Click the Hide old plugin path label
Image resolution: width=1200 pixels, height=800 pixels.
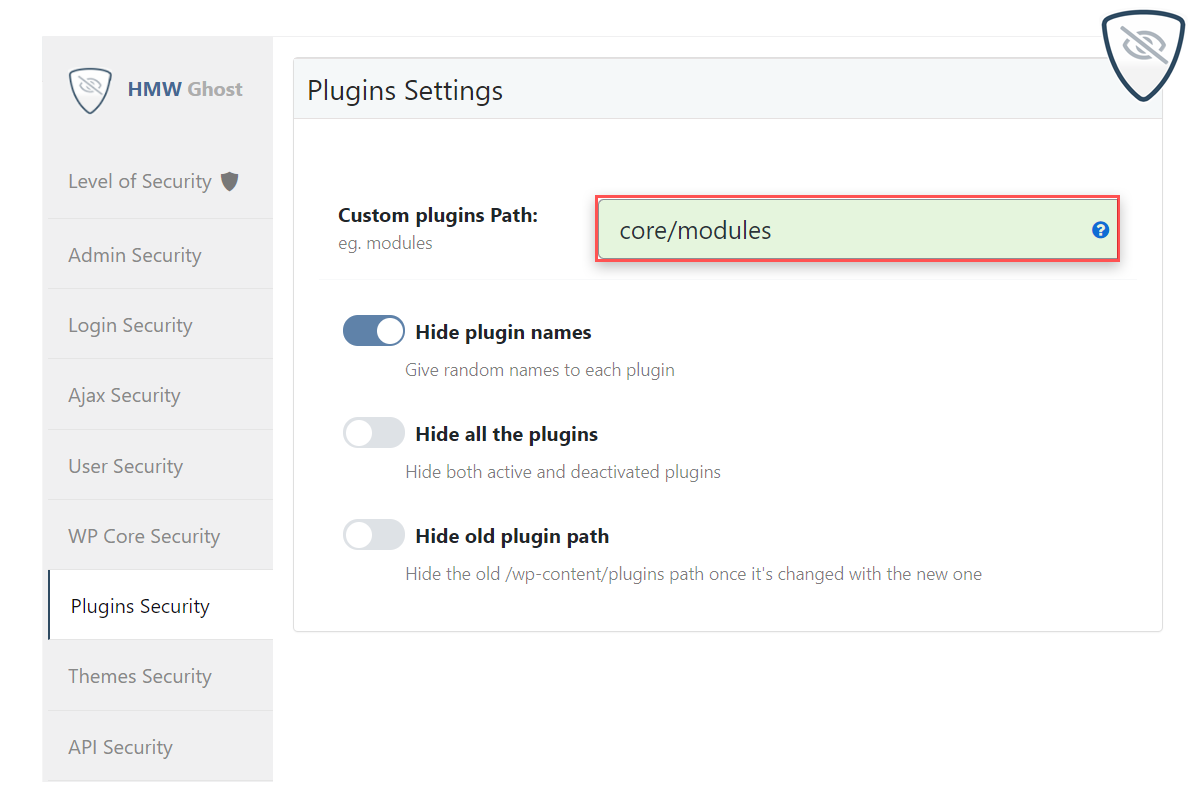point(512,536)
